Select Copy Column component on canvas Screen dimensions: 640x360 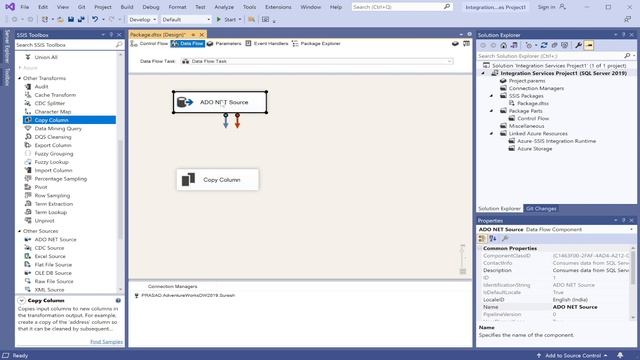pos(218,180)
